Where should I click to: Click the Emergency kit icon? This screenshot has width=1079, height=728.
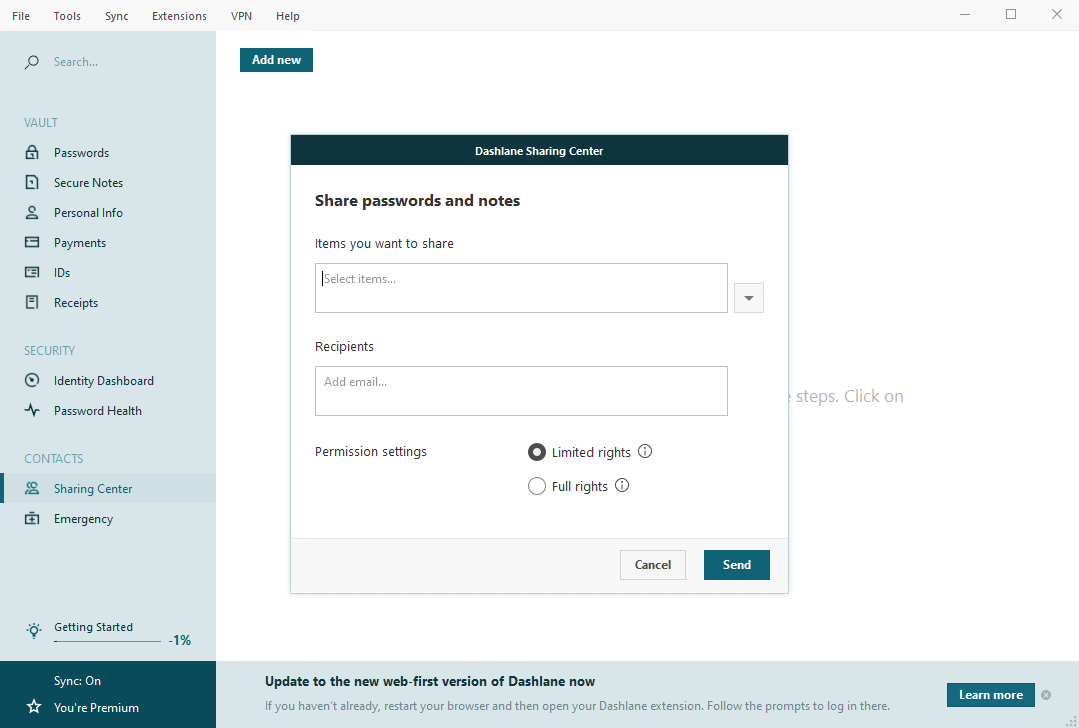[x=33, y=519]
